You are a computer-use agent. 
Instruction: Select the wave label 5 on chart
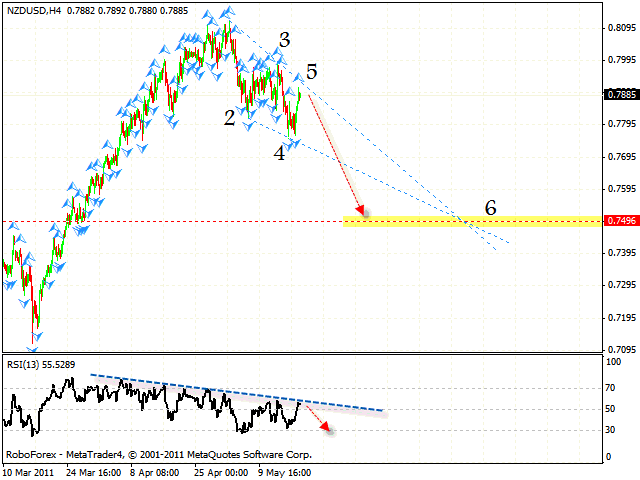coord(312,72)
